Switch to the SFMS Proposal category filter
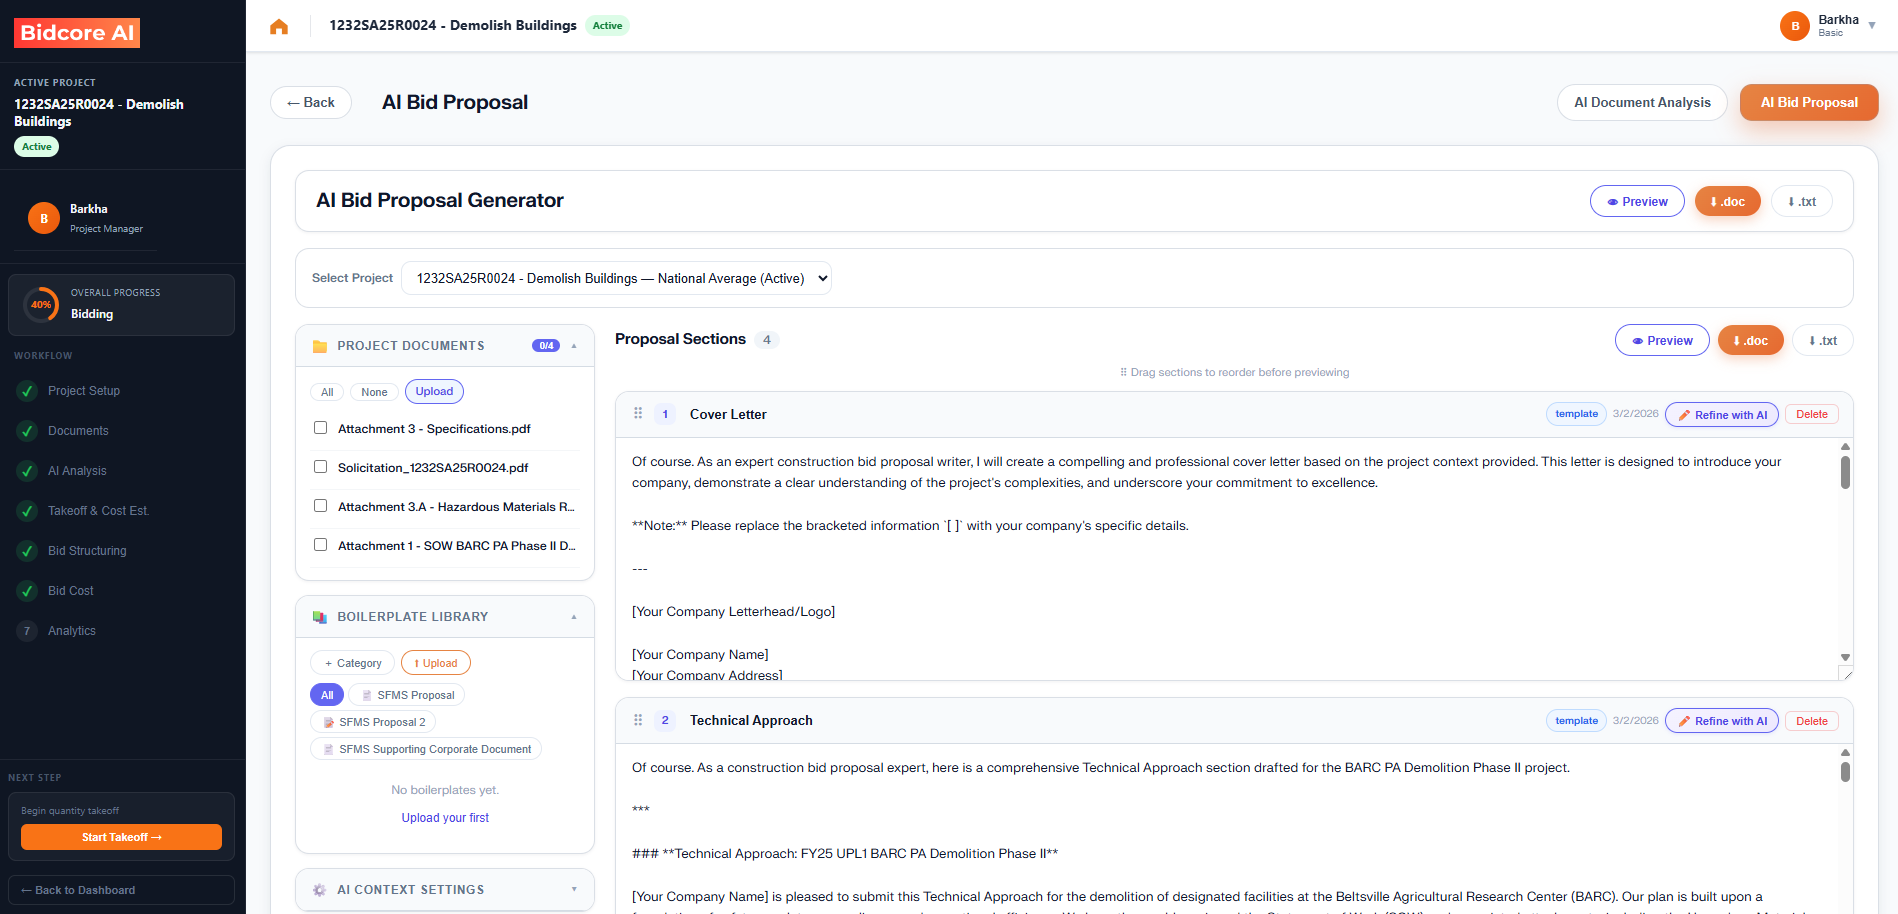Viewport: 1898px width, 914px height. (406, 694)
